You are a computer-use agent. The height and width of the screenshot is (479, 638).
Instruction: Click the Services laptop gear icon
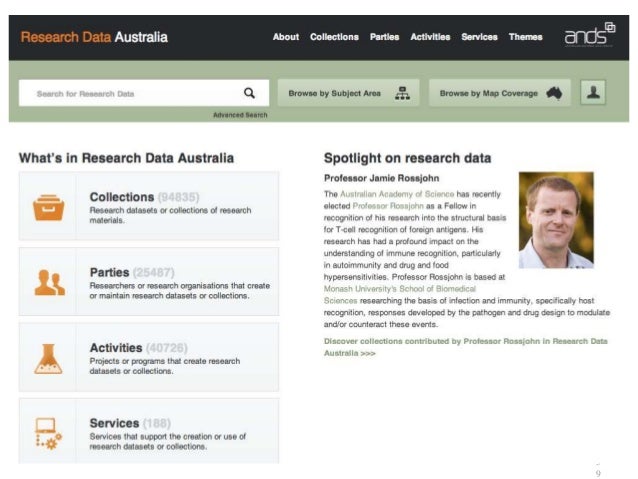click(48, 434)
